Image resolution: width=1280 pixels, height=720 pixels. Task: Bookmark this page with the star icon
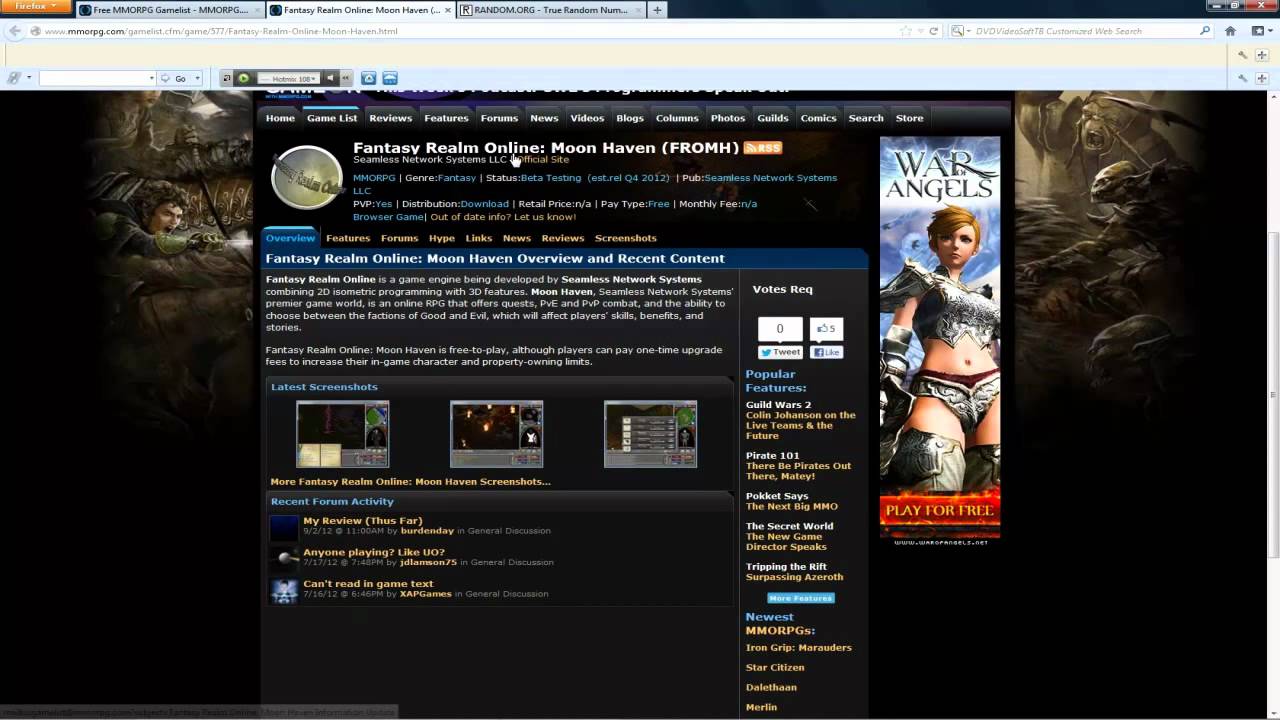[x=906, y=31]
